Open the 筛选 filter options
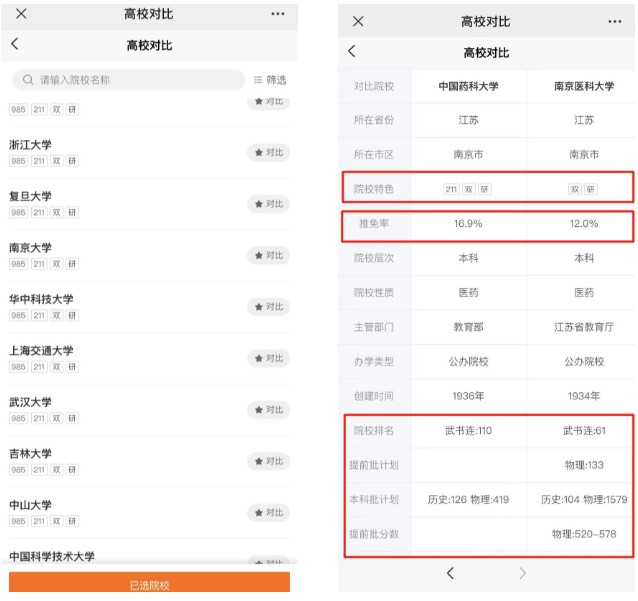Screen dimensions: 638x601 270,80
